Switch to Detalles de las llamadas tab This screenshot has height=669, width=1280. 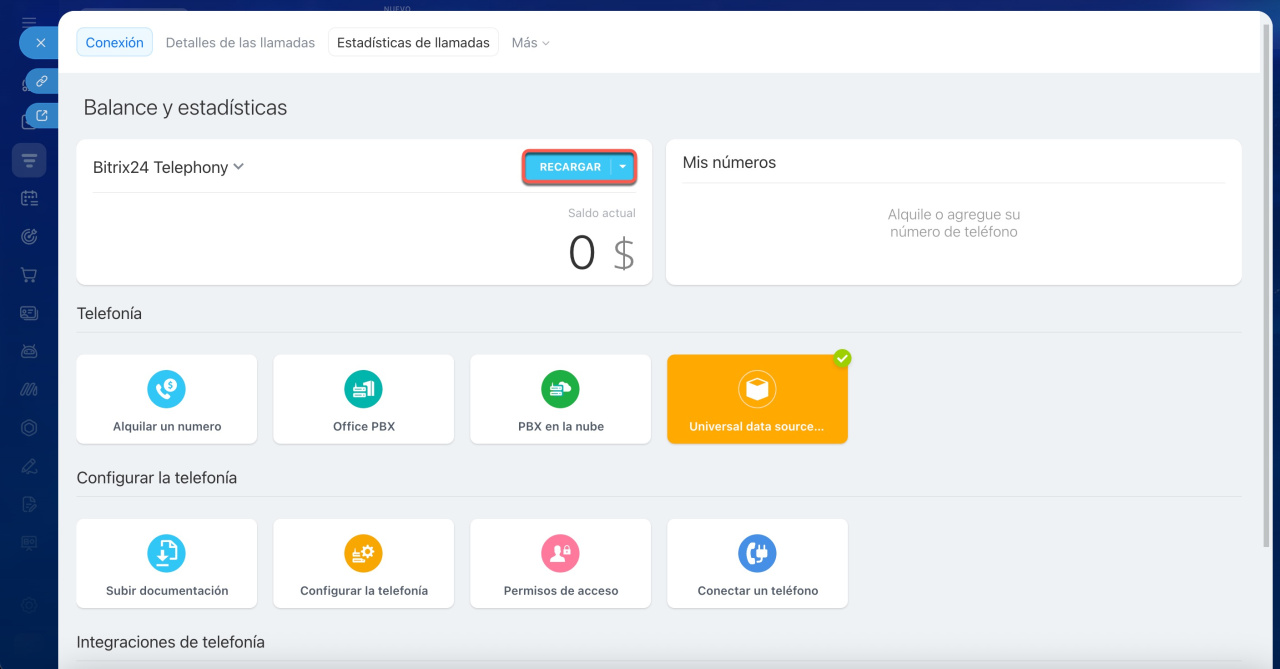point(240,43)
